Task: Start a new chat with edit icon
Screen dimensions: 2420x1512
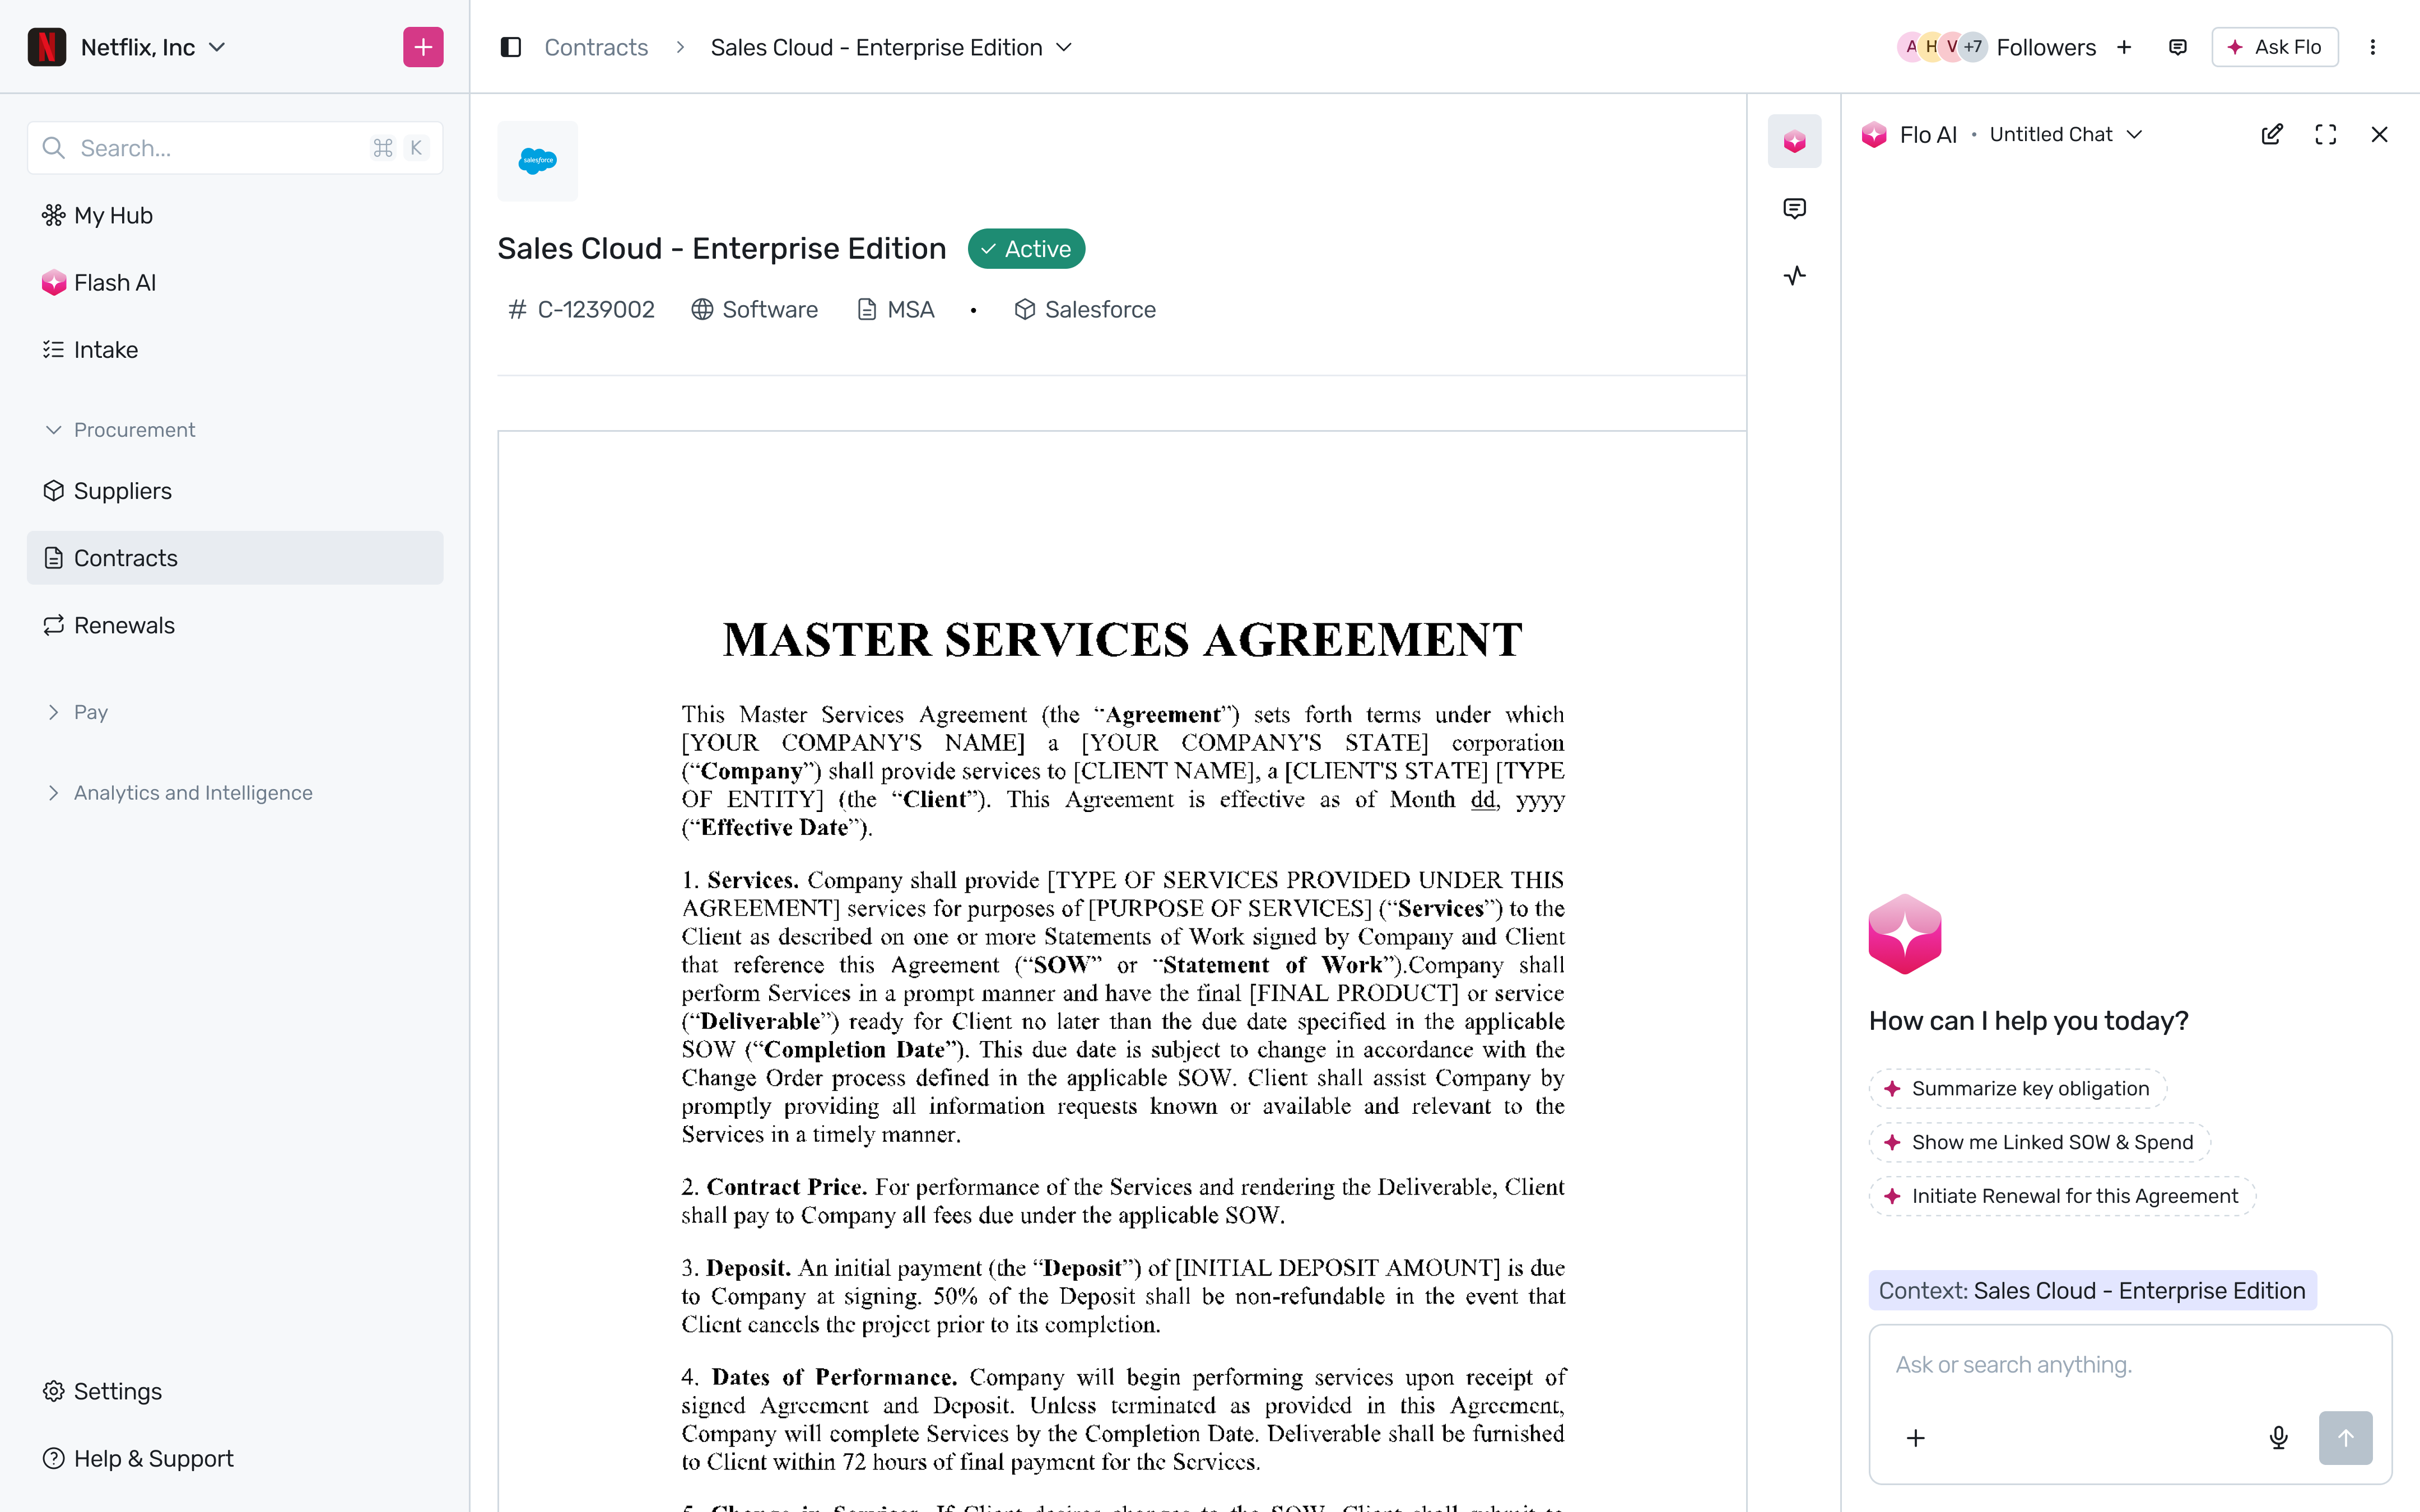Action: pos(2272,134)
